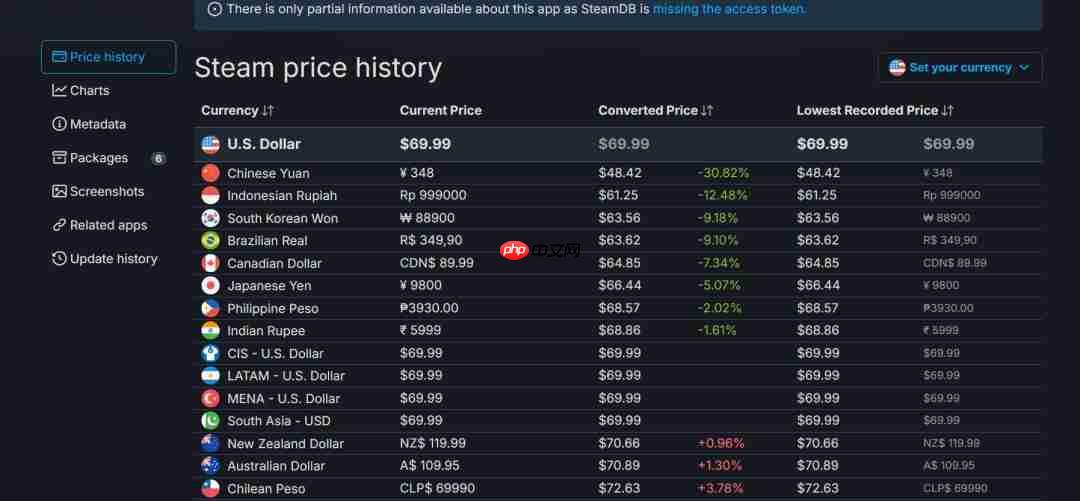
Task: Sort the table by Currency column
Action: pyautogui.click(x=237, y=110)
